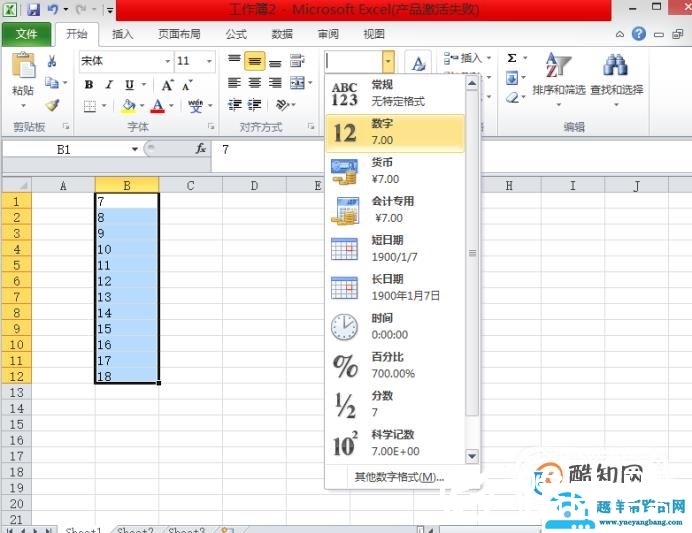692x533 pixels.
Task: Click the Paste clipboard icon
Action: click(x=23, y=65)
